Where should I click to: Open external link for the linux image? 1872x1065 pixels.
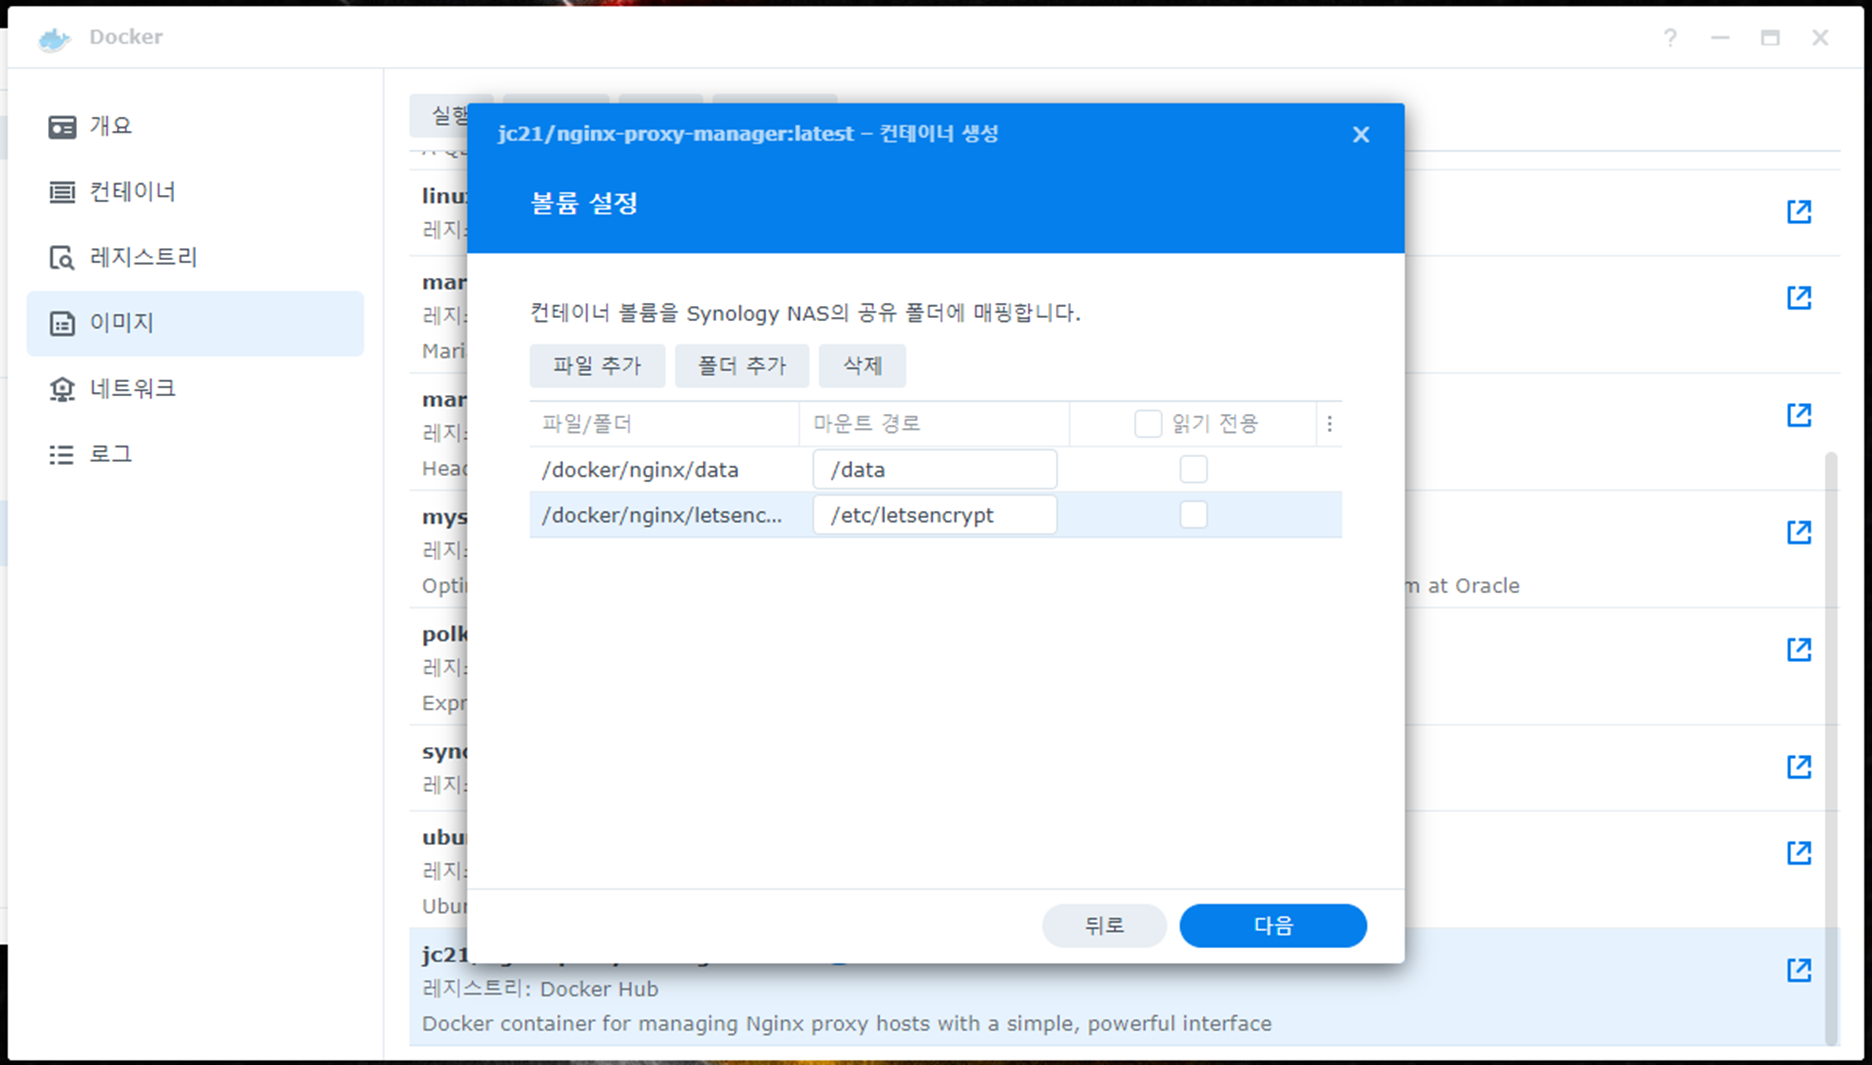point(1799,212)
